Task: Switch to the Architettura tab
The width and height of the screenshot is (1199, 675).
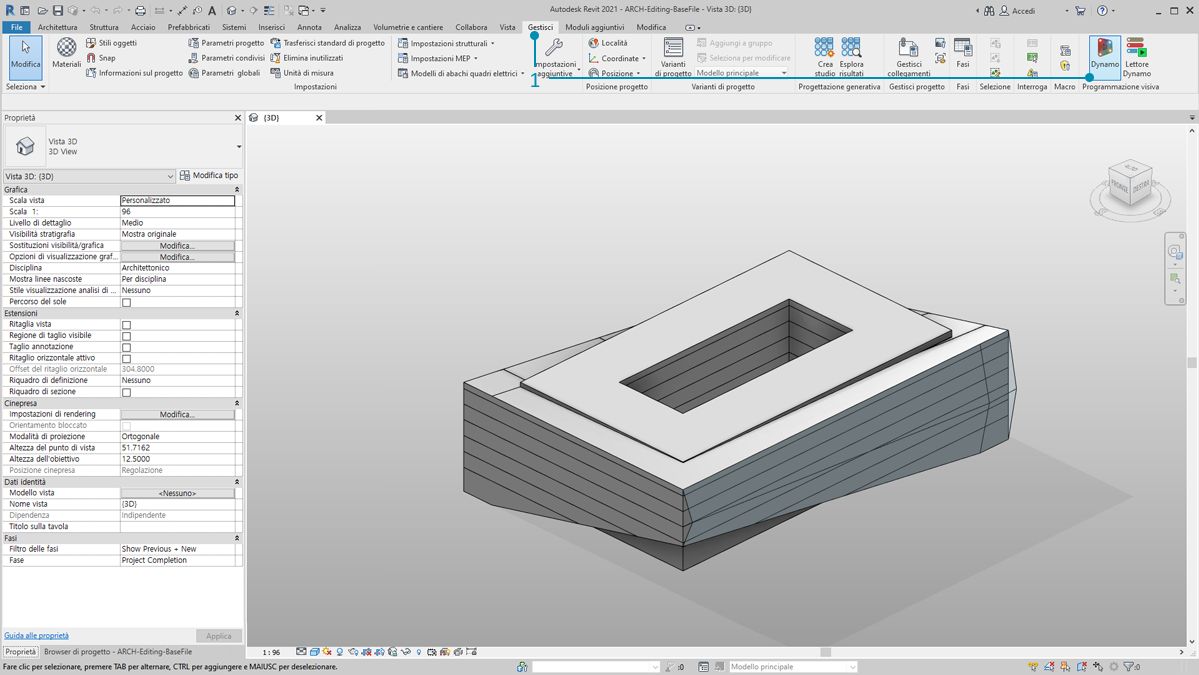Action: pos(57,27)
